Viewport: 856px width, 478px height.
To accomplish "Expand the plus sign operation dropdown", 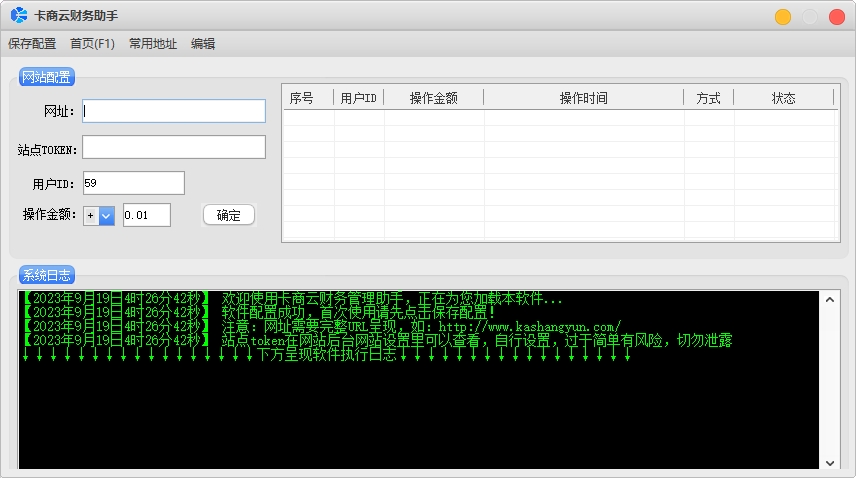I will tap(107, 215).
